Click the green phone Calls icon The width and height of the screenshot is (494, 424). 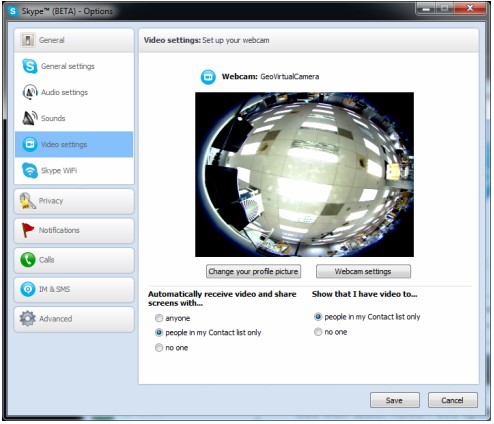[28, 260]
